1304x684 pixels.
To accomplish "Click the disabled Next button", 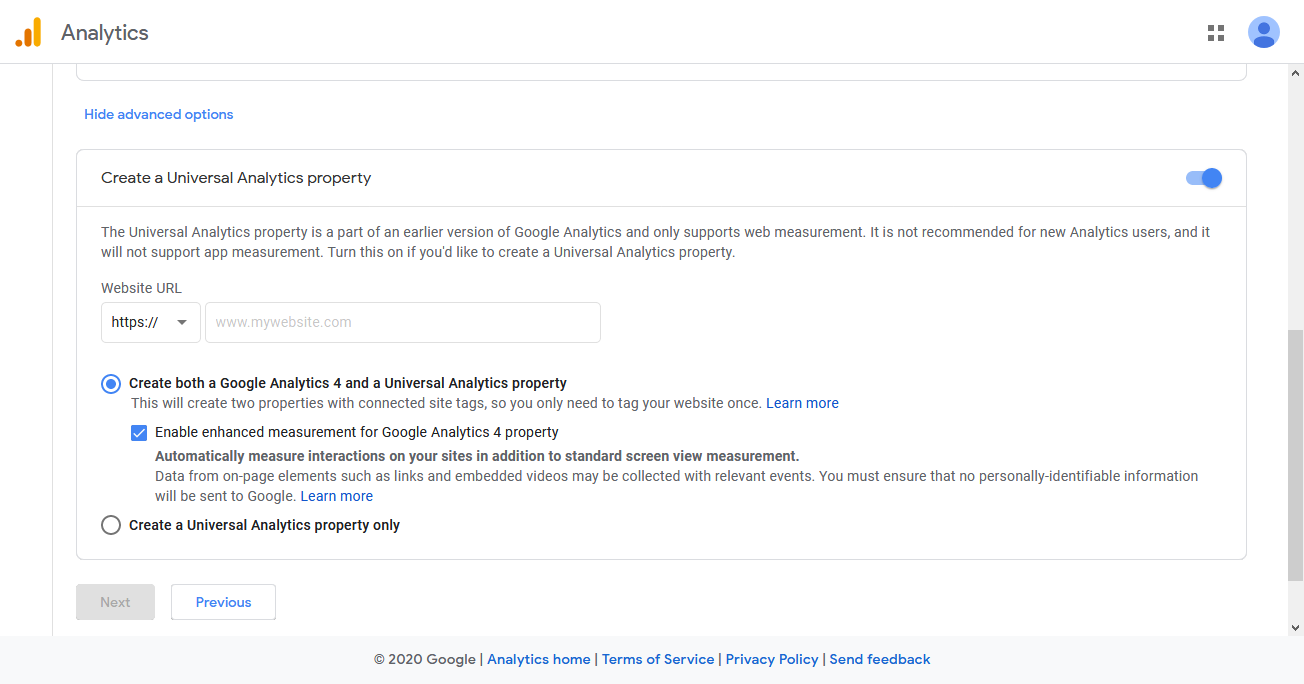I will [x=115, y=601].
